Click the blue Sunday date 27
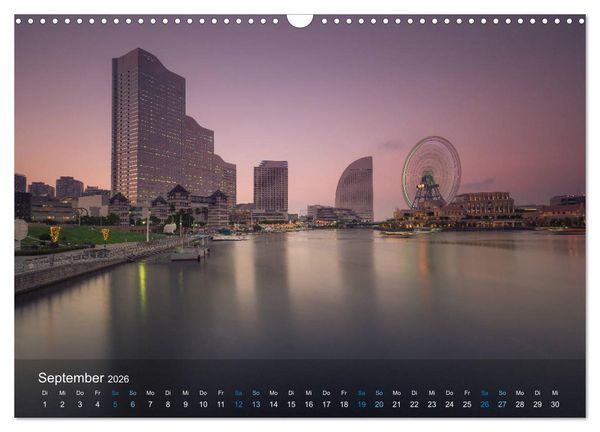Viewport: 600px width, 432px height. pos(502,404)
